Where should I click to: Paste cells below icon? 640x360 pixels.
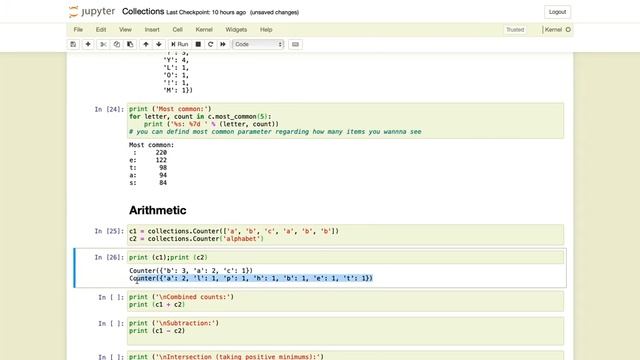click(x=130, y=44)
